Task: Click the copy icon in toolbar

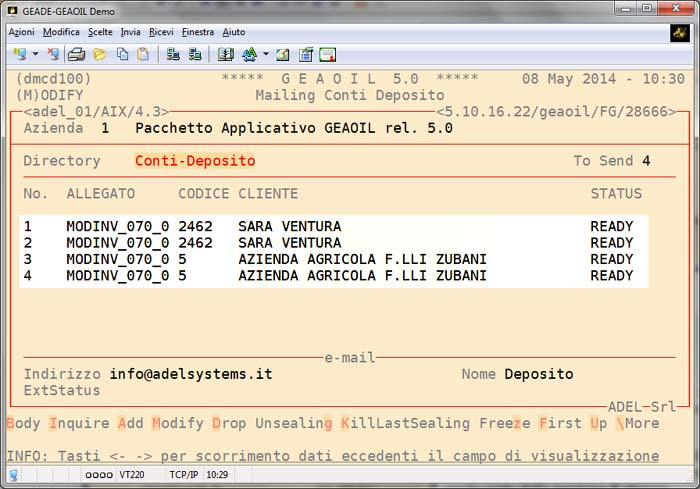Action: pos(121,54)
